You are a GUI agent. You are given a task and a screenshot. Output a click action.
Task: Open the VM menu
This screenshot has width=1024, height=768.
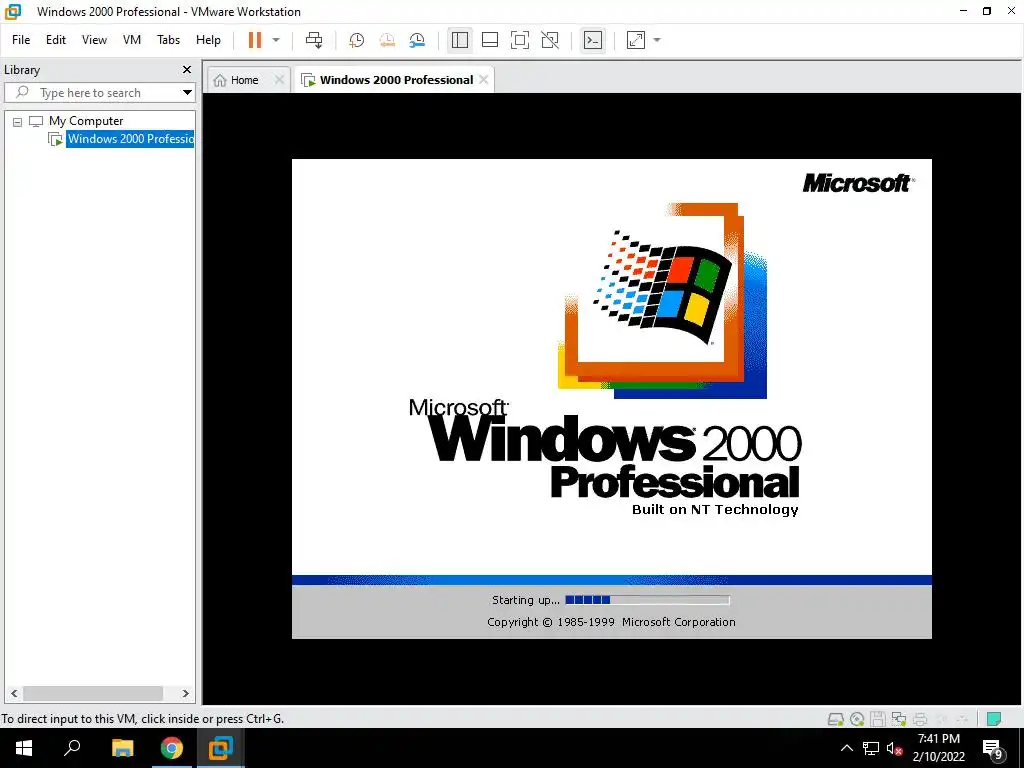[x=132, y=40]
